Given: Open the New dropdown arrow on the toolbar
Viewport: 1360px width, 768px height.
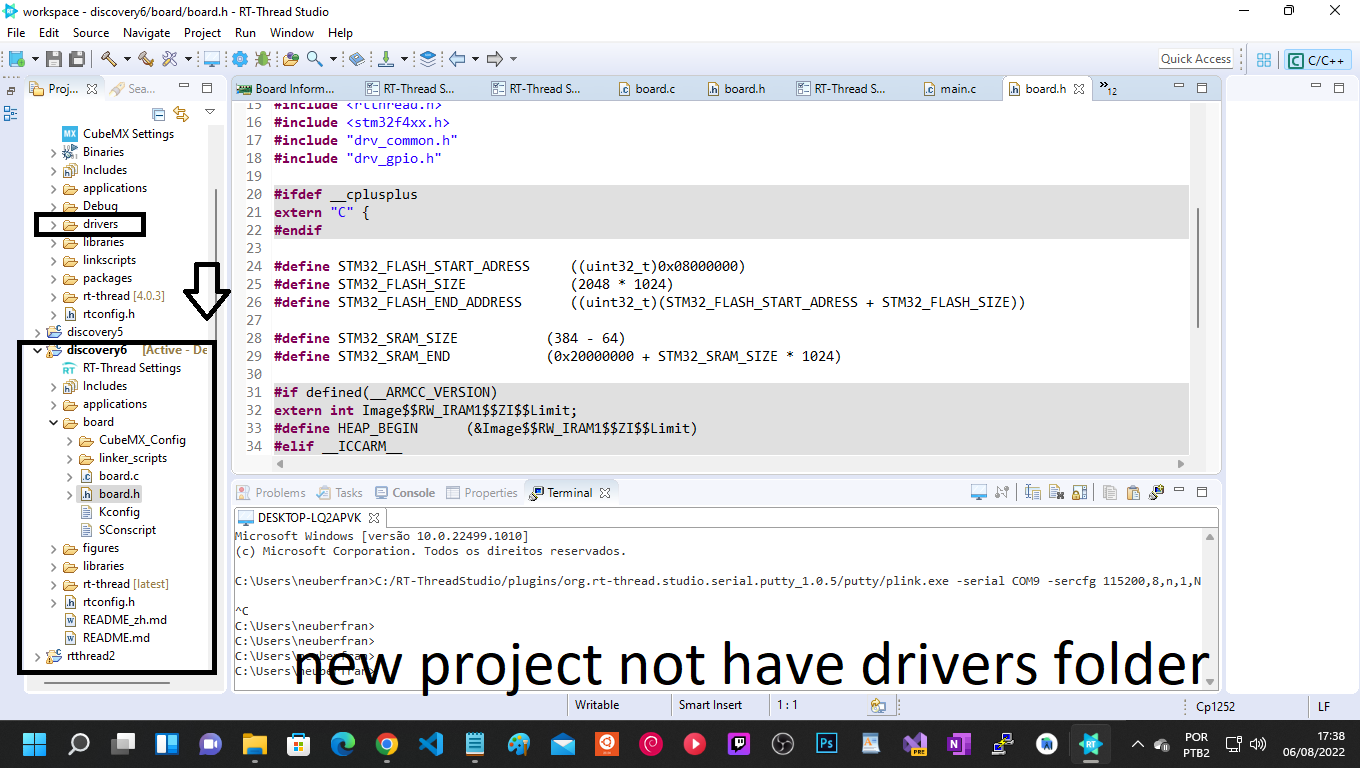Looking at the screenshot, I should click(x=33, y=60).
